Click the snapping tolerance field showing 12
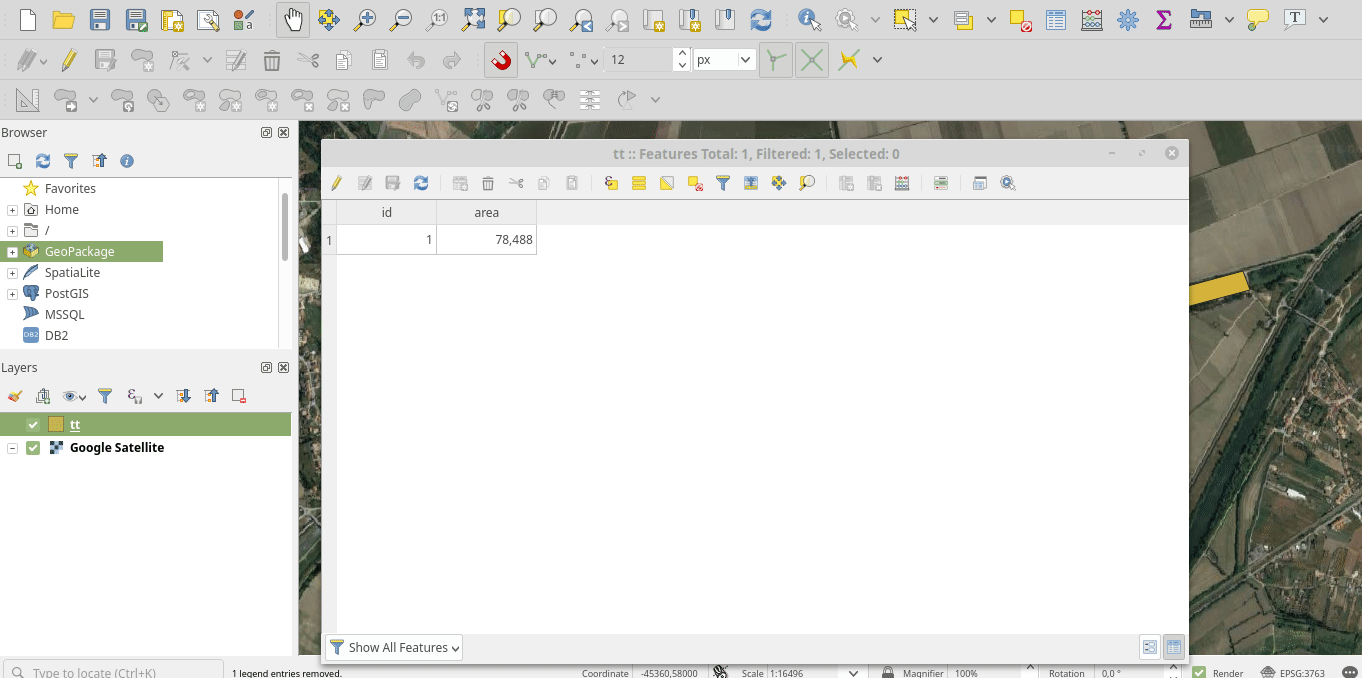Screen dimensions: 1362x678 (638, 60)
